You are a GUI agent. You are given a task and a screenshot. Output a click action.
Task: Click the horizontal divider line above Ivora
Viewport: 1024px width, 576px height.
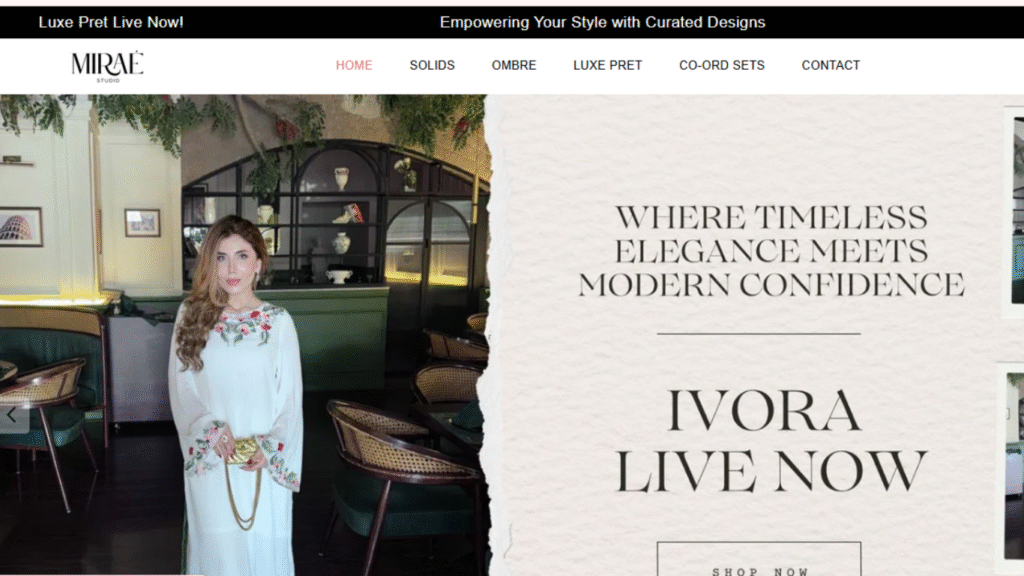coord(758,334)
